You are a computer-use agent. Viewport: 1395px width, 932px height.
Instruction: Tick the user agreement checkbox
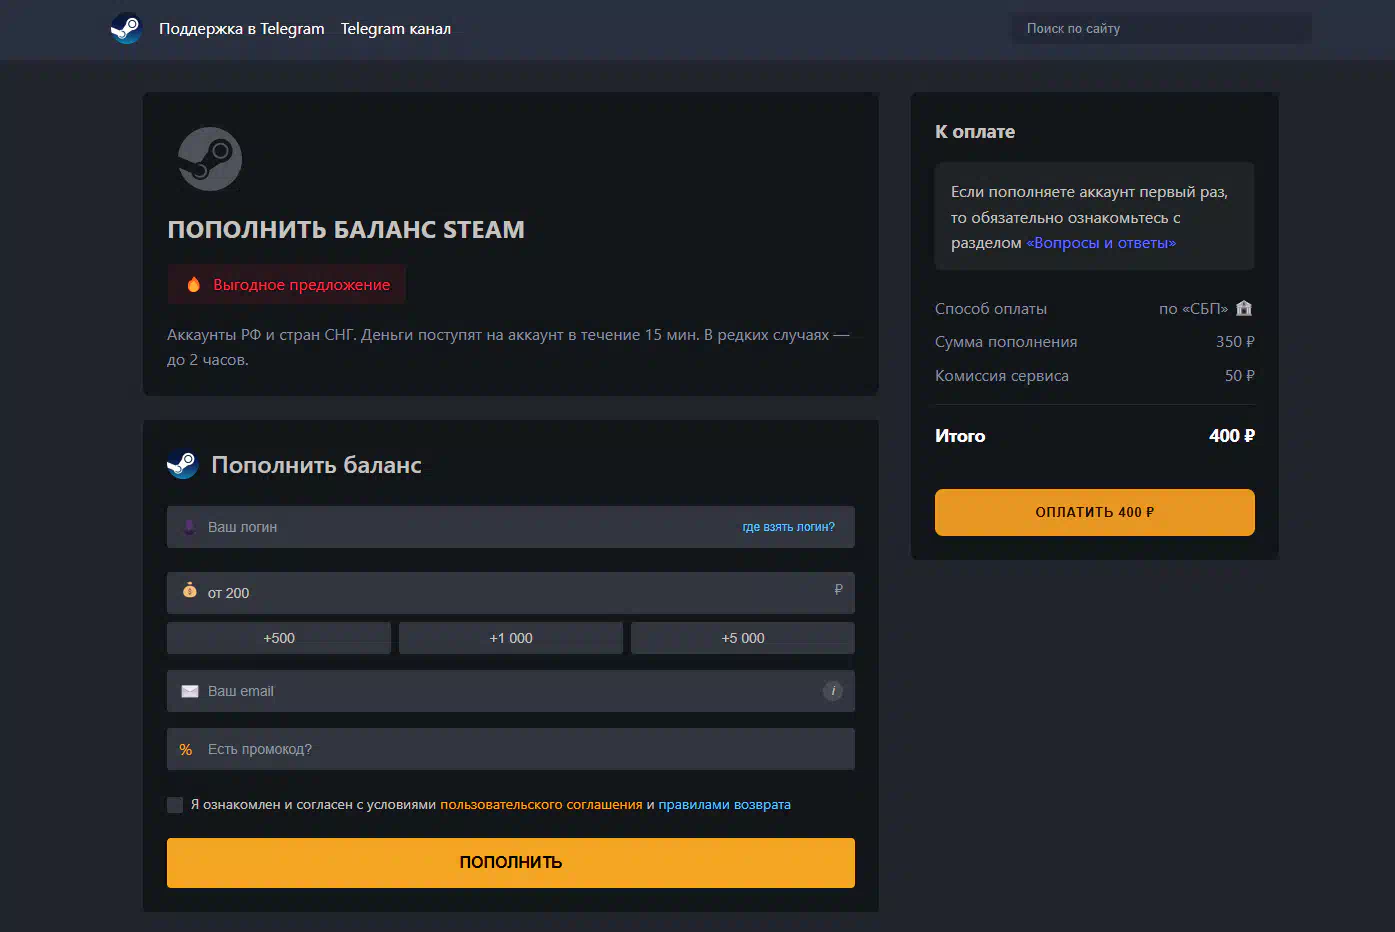(175, 805)
